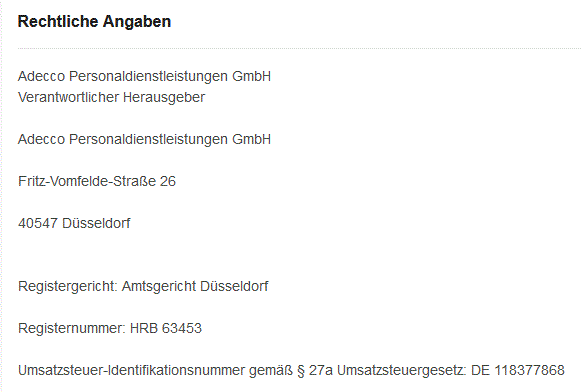Click the § 27a paragraph reference

315,371
